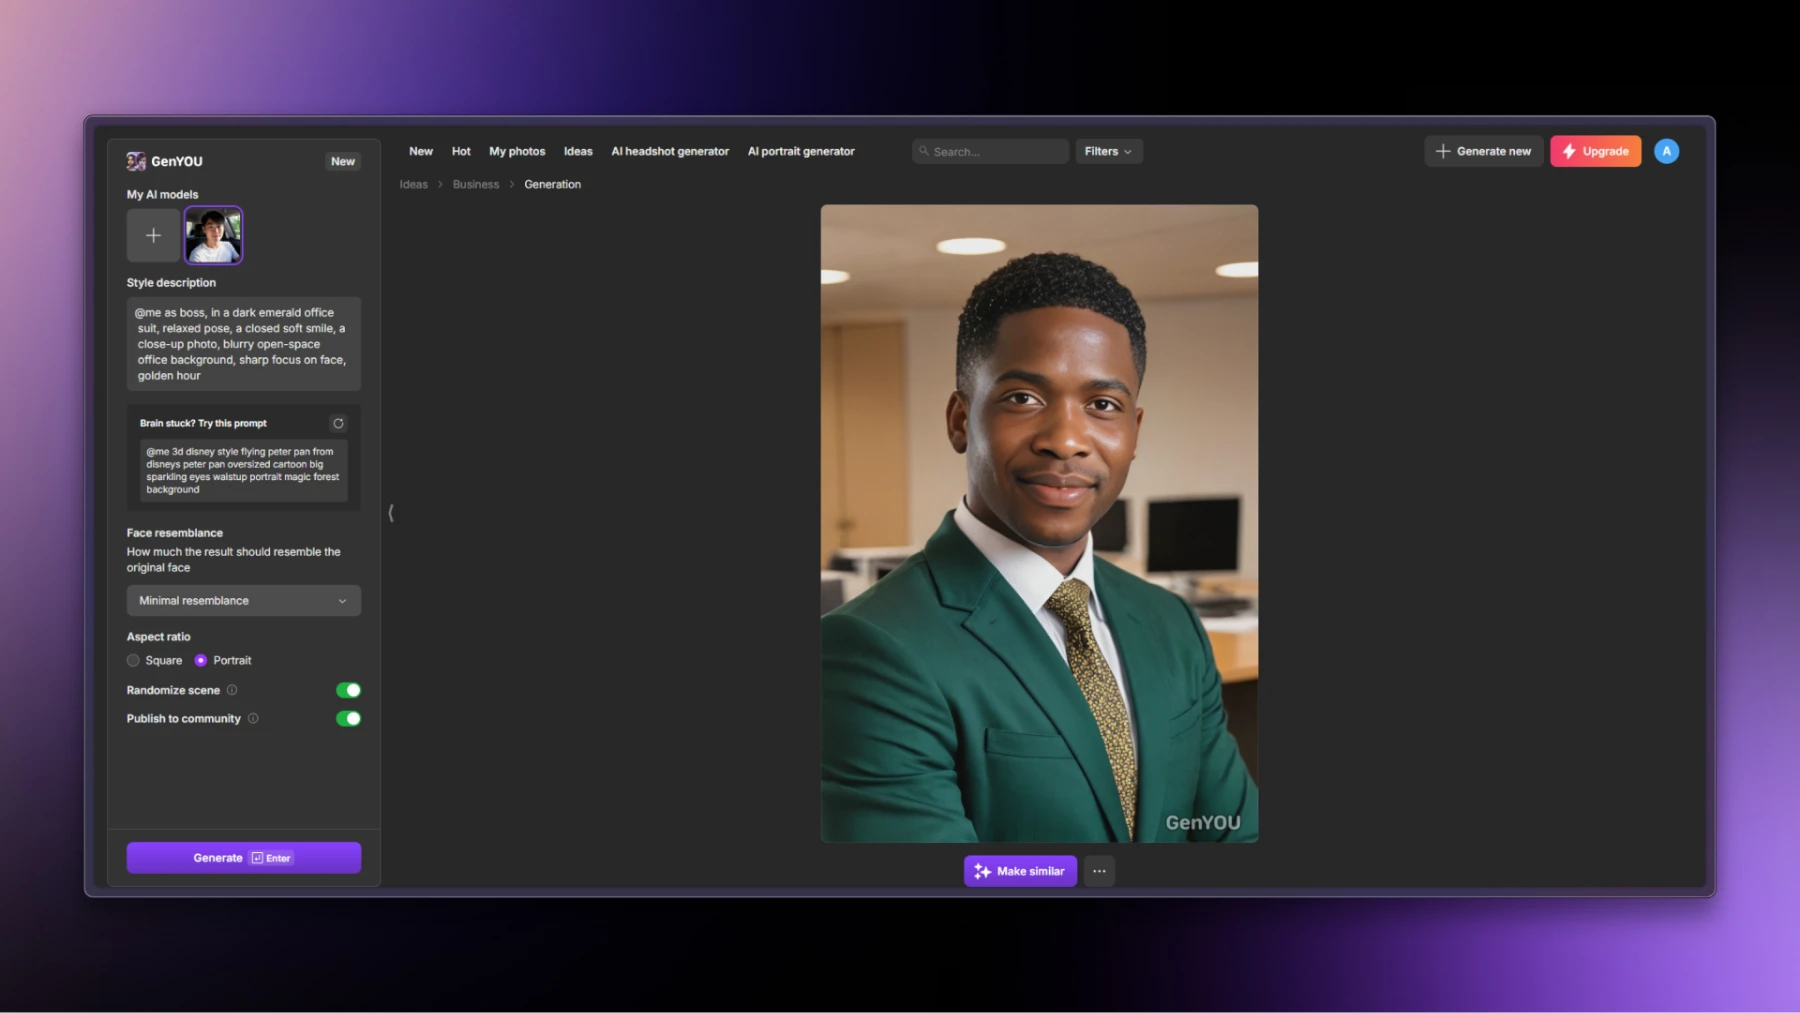Viewport: 1800px width, 1013px height.
Task: Collapse the left sidebar panel handle
Action: (391, 513)
